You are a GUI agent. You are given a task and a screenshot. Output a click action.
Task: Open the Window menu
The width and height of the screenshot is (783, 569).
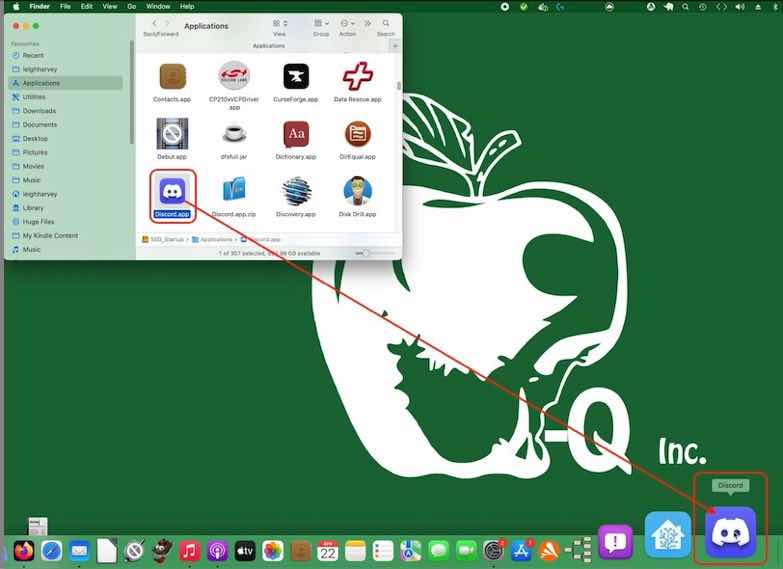point(158,6)
